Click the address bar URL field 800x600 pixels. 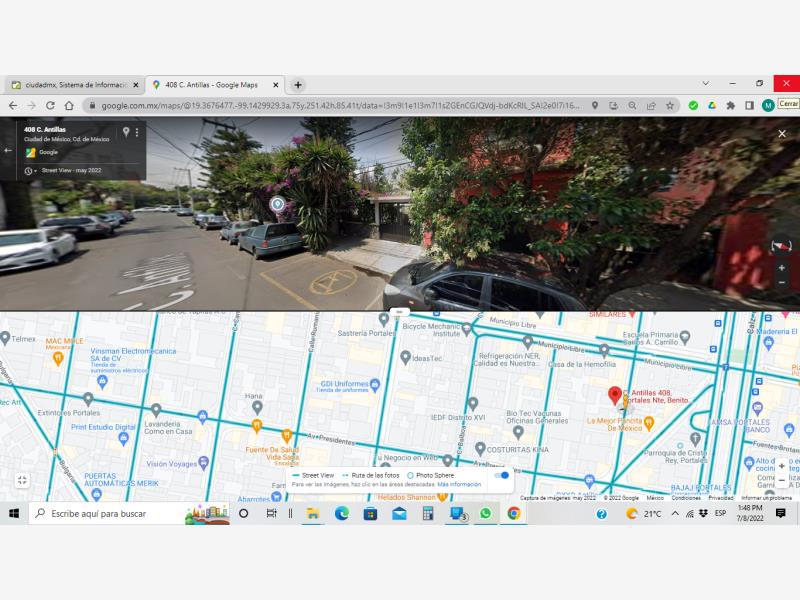click(340, 106)
